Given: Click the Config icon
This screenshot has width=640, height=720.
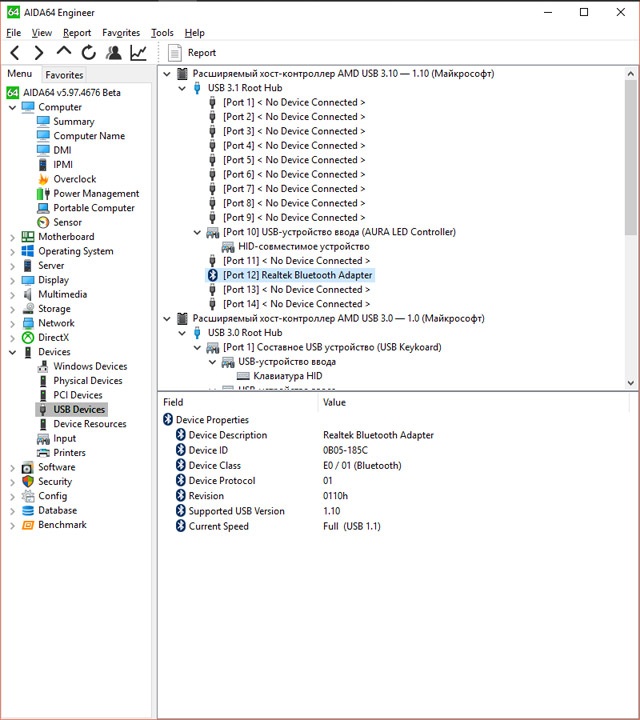Looking at the screenshot, I should [x=28, y=496].
